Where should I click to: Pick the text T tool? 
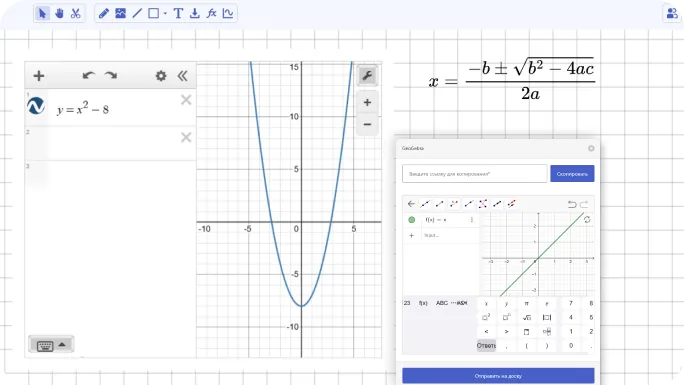(x=178, y=14)
